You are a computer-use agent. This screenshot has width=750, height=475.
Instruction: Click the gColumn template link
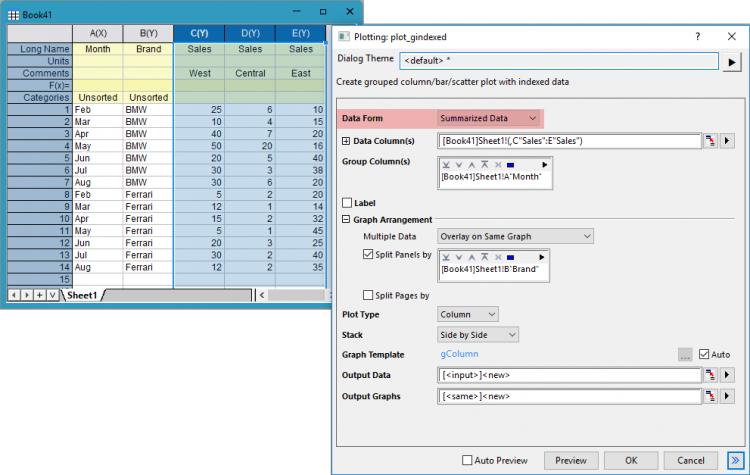[x=459, y=354]
